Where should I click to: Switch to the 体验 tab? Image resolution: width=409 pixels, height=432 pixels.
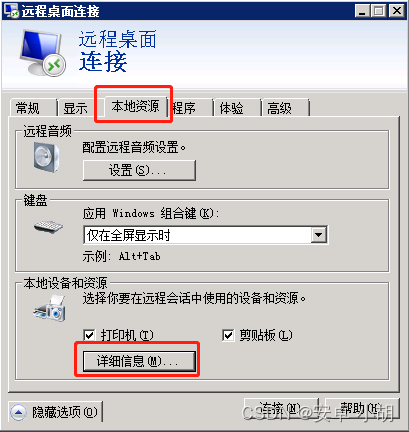(236, 108)
